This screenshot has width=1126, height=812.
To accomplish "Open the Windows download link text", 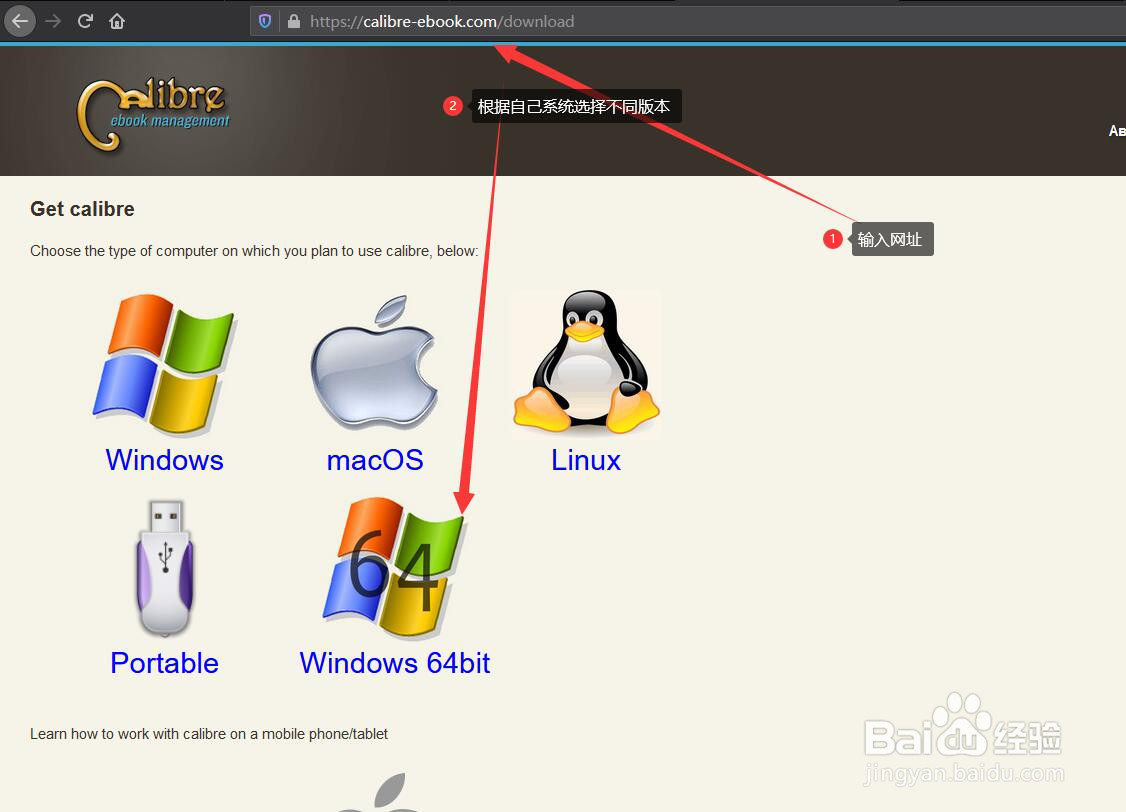I will pos(164,460).
